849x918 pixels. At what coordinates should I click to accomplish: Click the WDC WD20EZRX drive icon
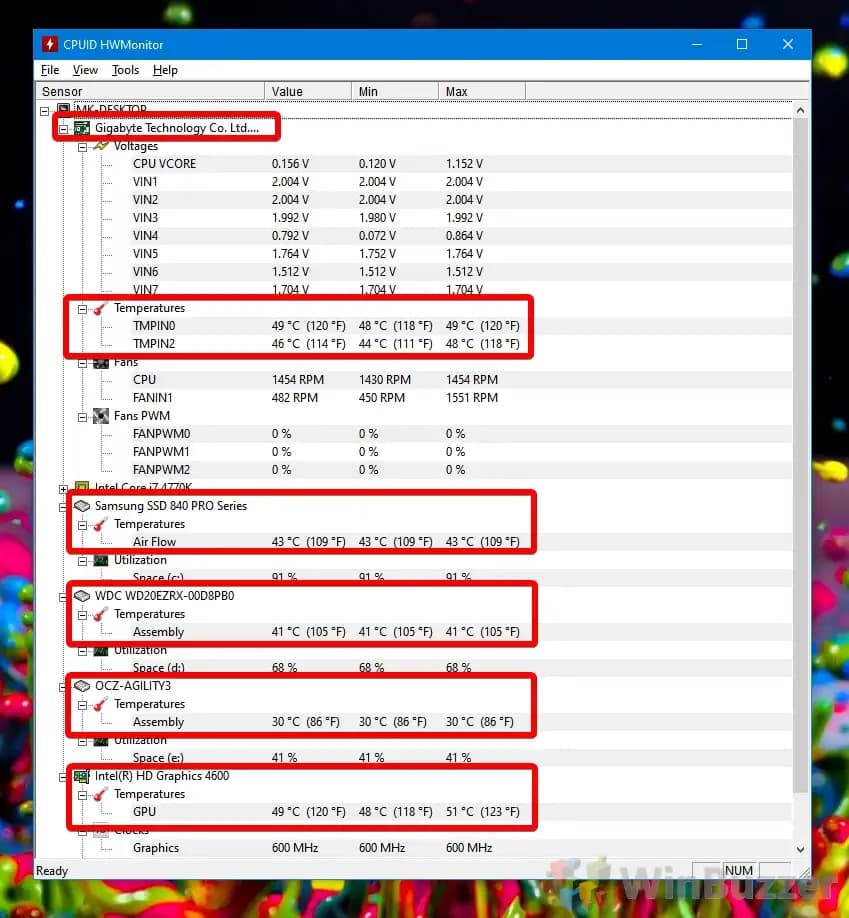[x=82, y=596]
